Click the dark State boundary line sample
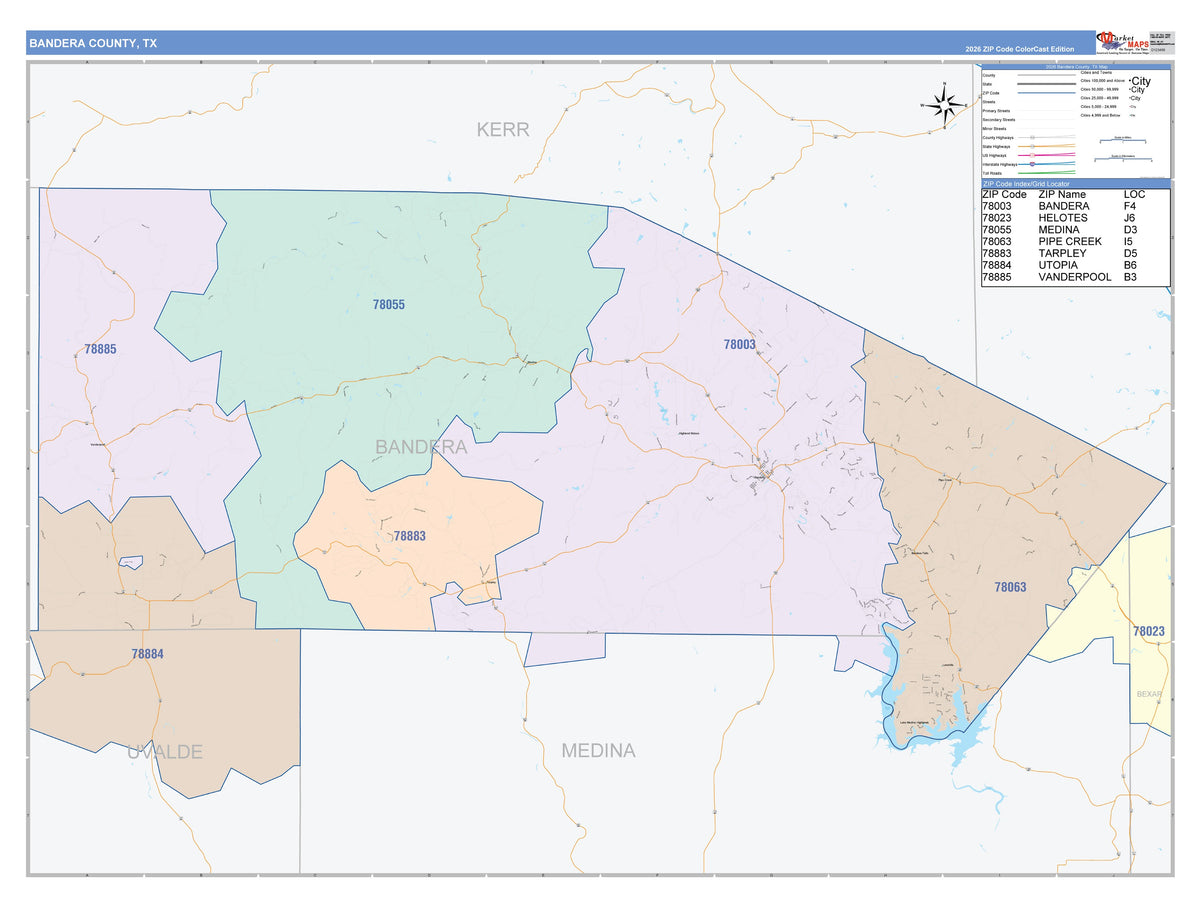The width and height of the screenshot is (1200, 908). [1046, 84]
